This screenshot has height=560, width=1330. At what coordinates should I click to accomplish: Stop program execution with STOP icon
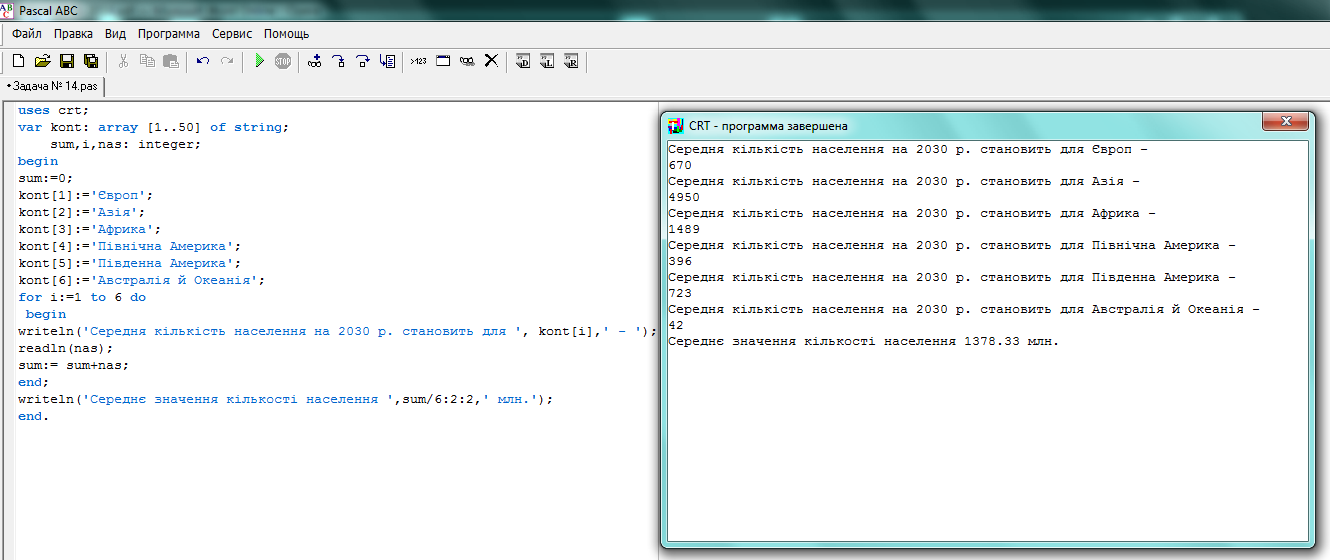(283, 61)
